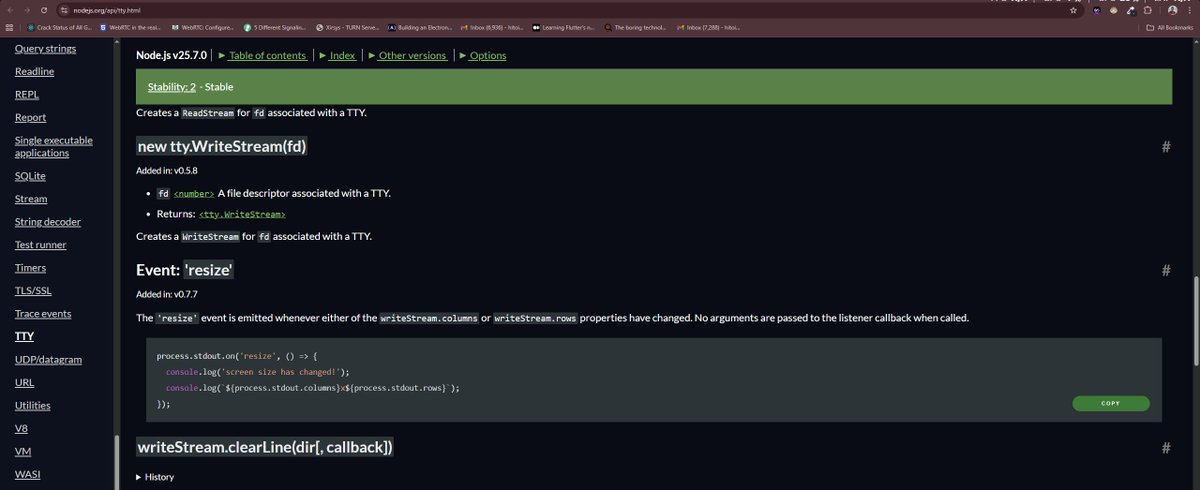This screenshot has width=1200, height=490.
Task: Open Timers in the sidebar
Action: tap(30, 268)
